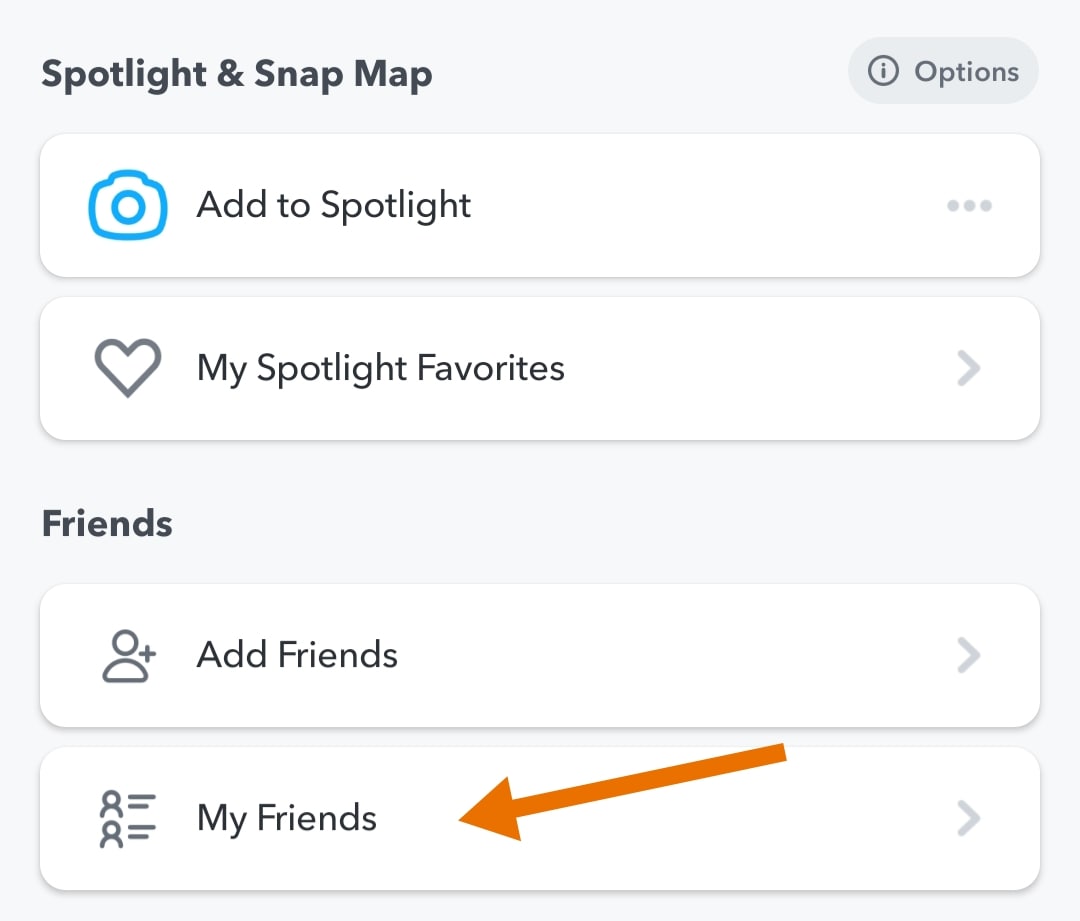Tap empty space inside My Spotlight Favorites card
This screenshot has width=1080, height=921.
point(760,369)
